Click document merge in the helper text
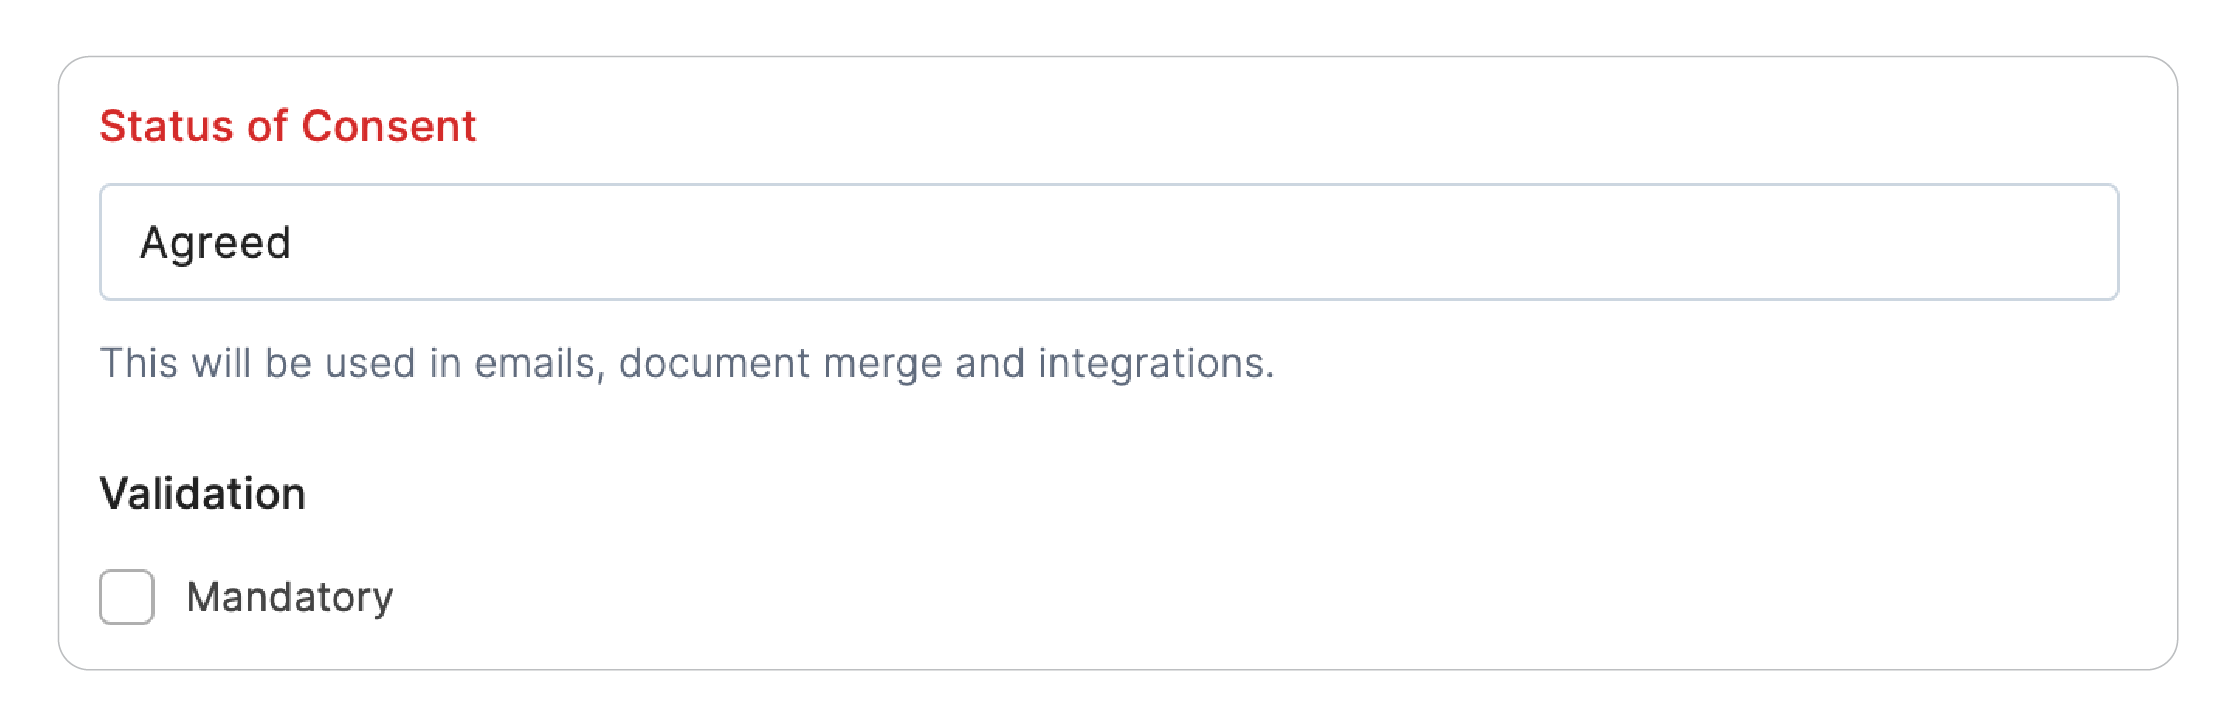The height and width of the screenshot is (727, 2237). tap(780, 363)
